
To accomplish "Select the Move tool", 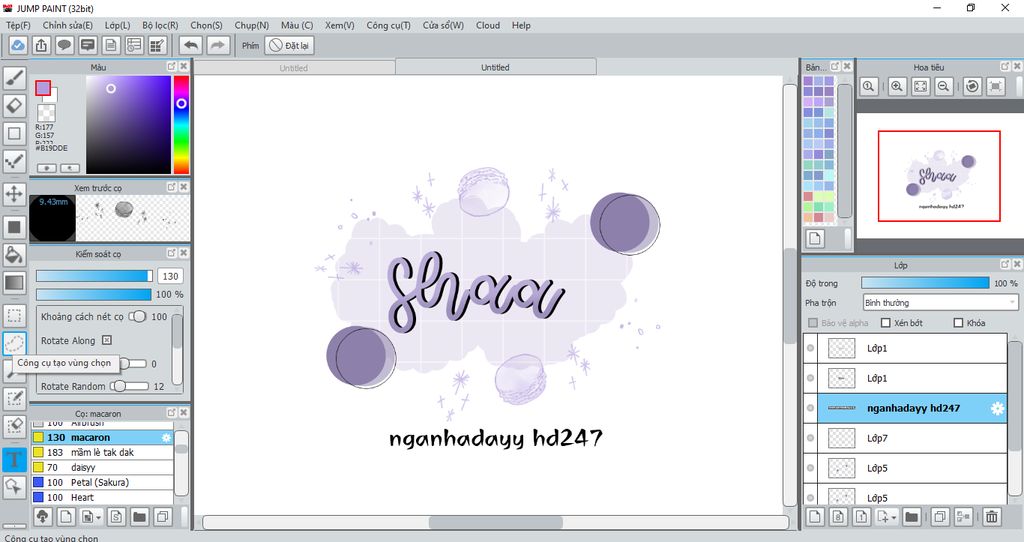I will (x=14, y=194).
